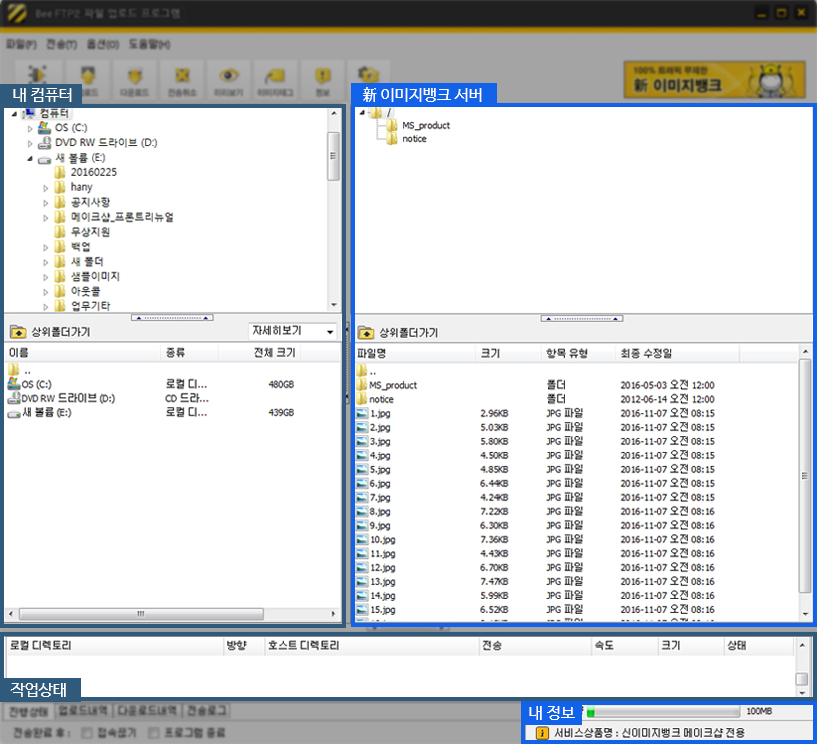Click the DVD RW drive icon in local file list
This screenshot has width=817, height=744.
tap(14, 399)
